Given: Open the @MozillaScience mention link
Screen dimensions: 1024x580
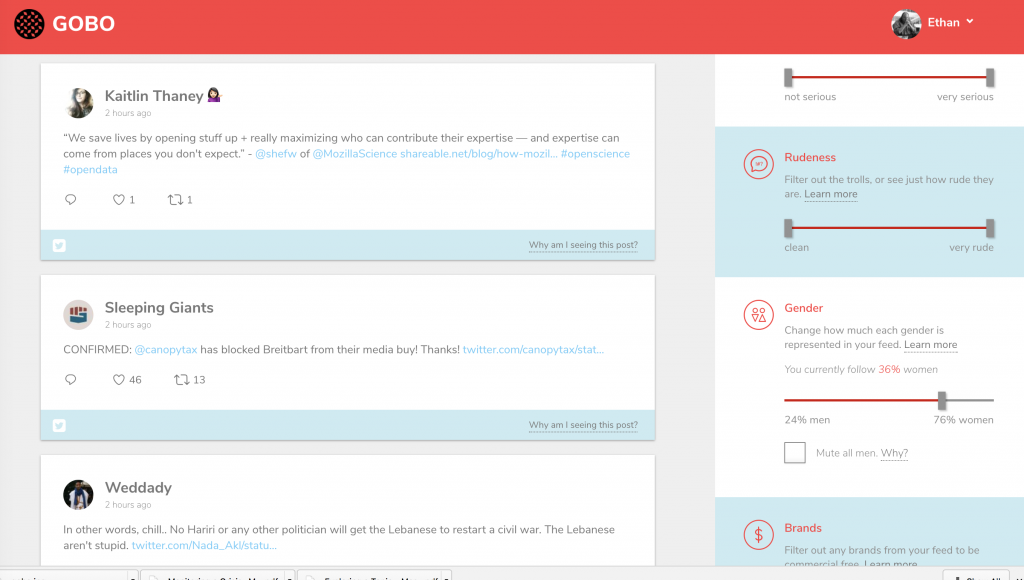Looking at the screenshot, I should tap(355, 154).
